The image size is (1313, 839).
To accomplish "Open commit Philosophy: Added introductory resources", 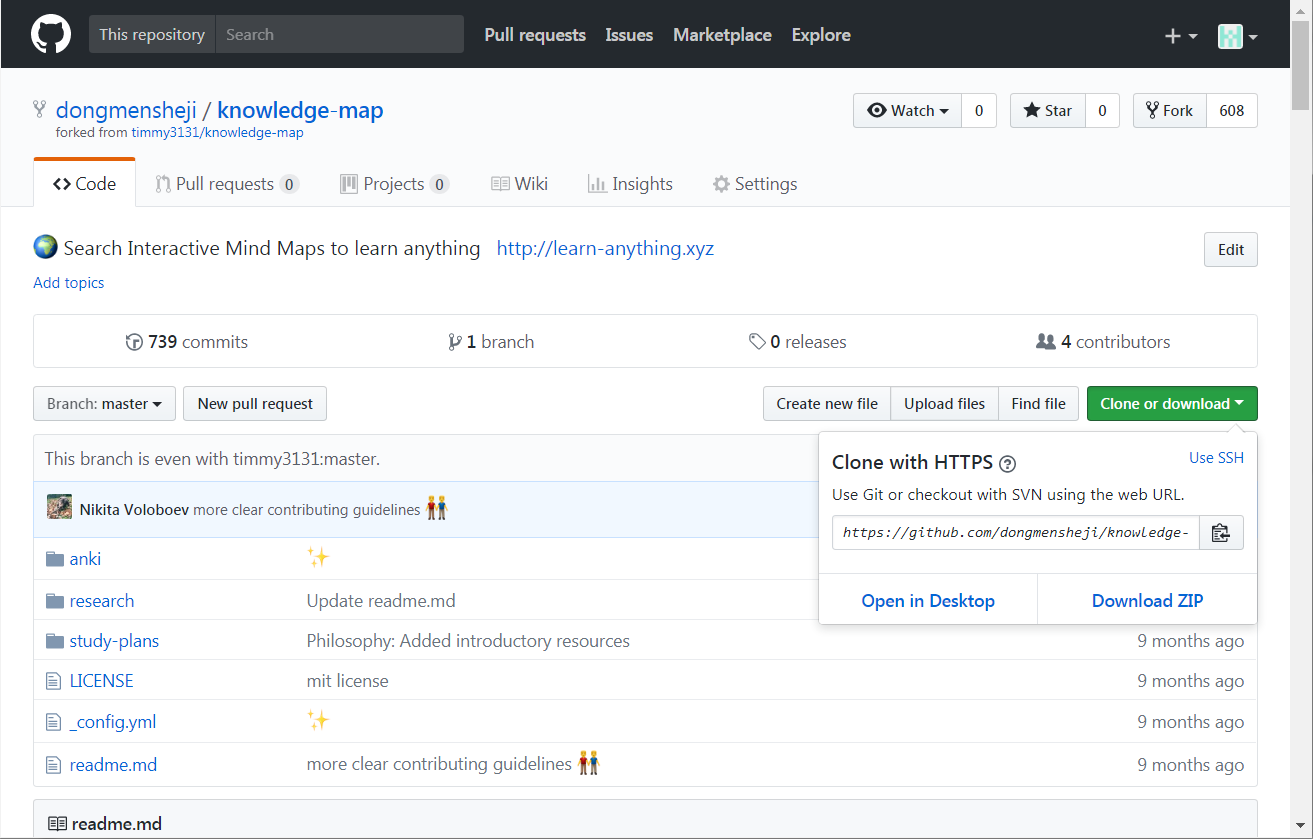I will [468, 641].
